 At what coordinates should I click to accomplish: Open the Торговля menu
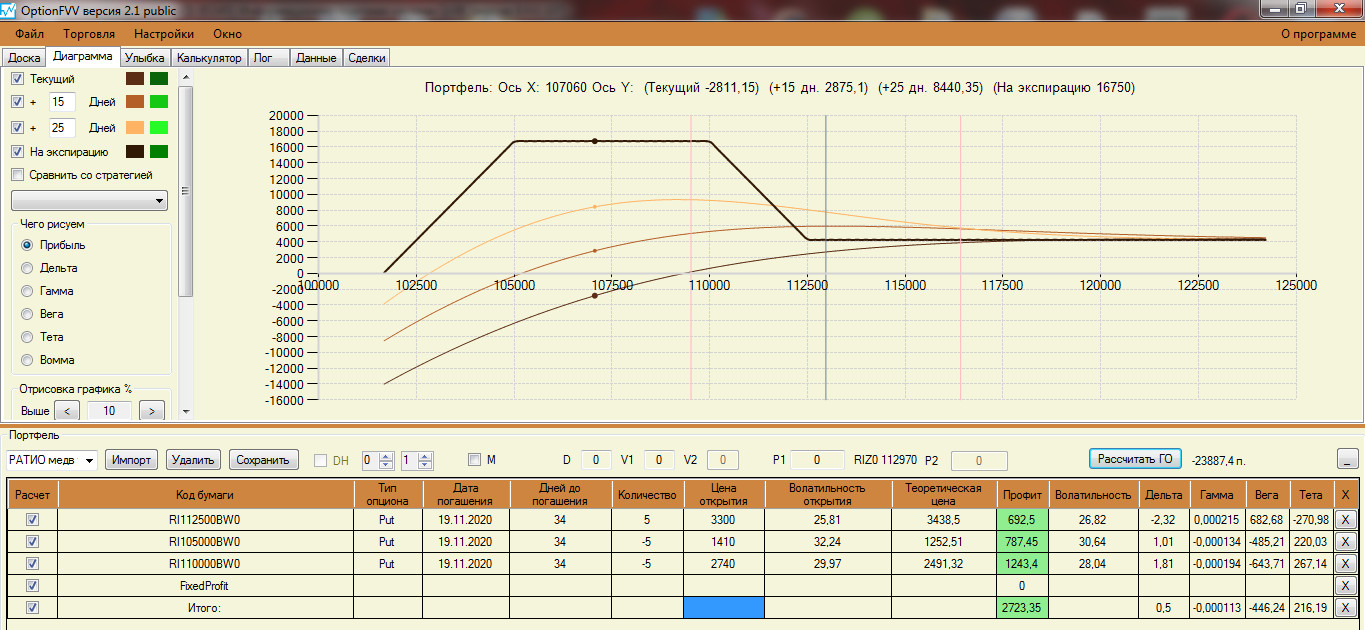89,34
